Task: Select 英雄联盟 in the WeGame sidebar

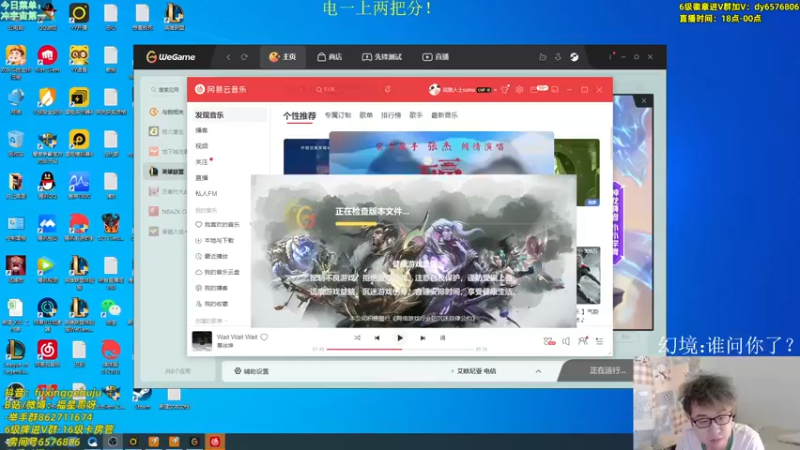Action: [166, 171]
